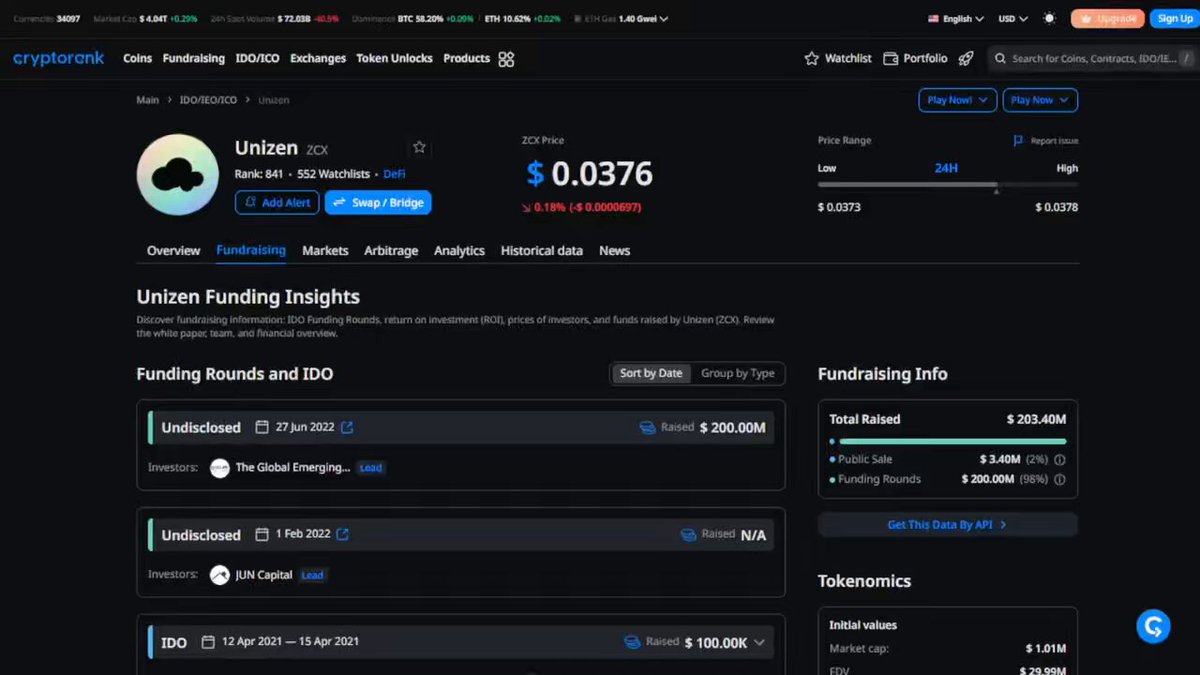Add Unizen to watchlist star

point(420,147)
